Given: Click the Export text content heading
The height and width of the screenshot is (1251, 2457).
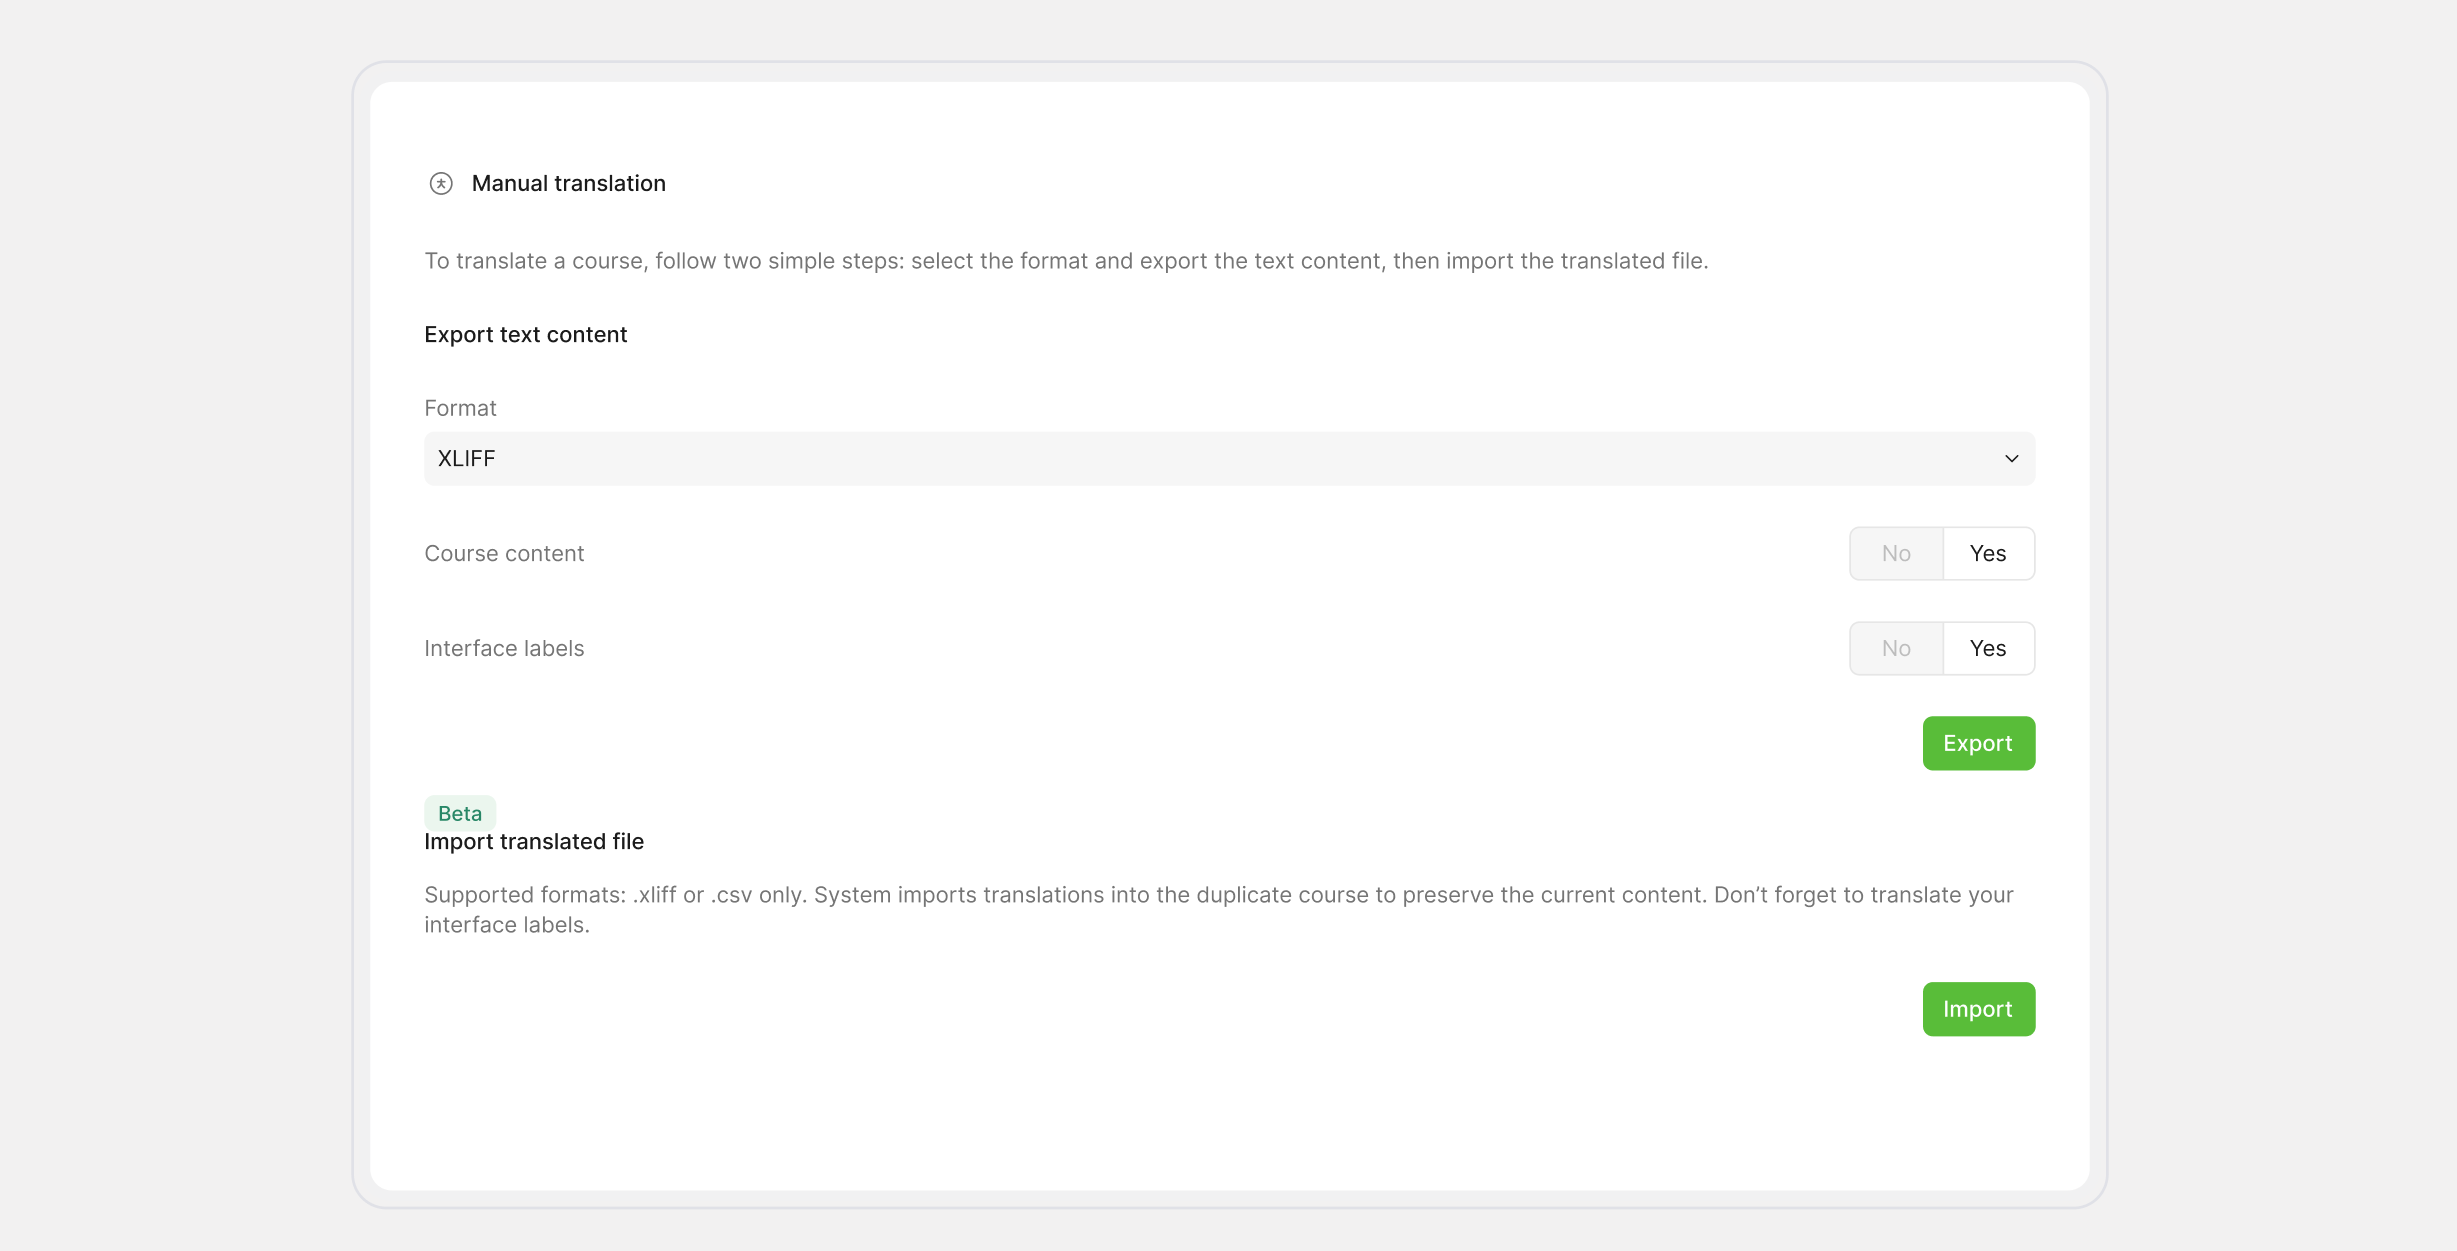Looking at the screenshot, I should (525, 335).
